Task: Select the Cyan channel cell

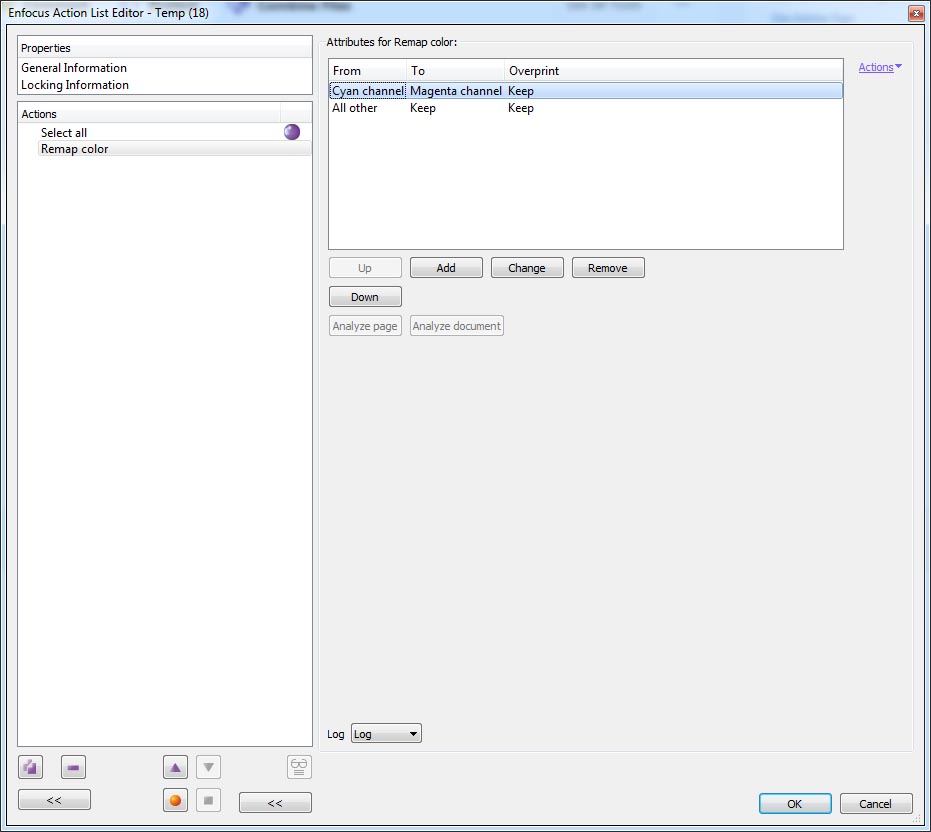Action: coord(368,91)
